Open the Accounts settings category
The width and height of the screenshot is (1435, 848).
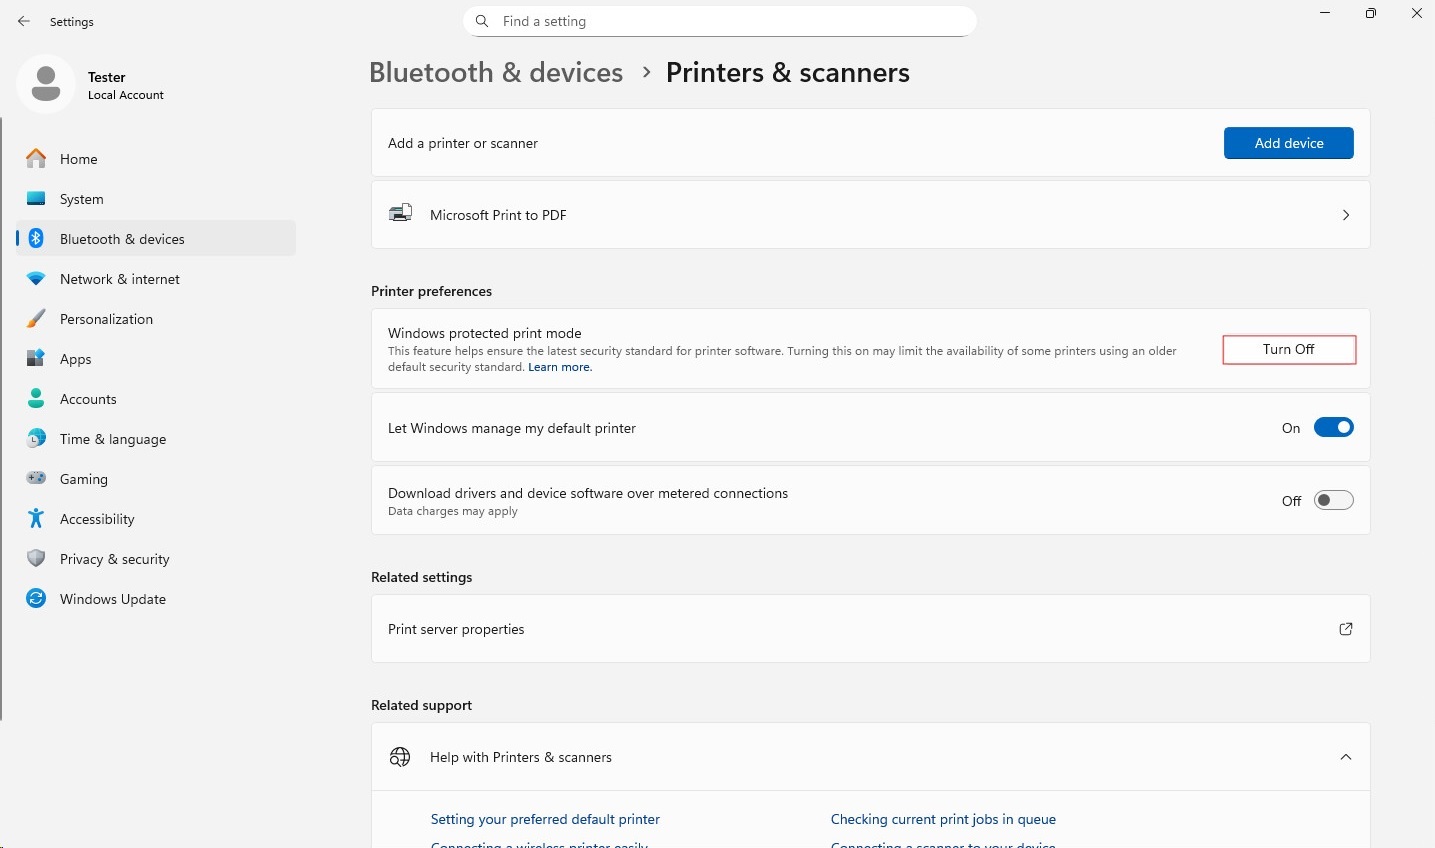[156, 399]
